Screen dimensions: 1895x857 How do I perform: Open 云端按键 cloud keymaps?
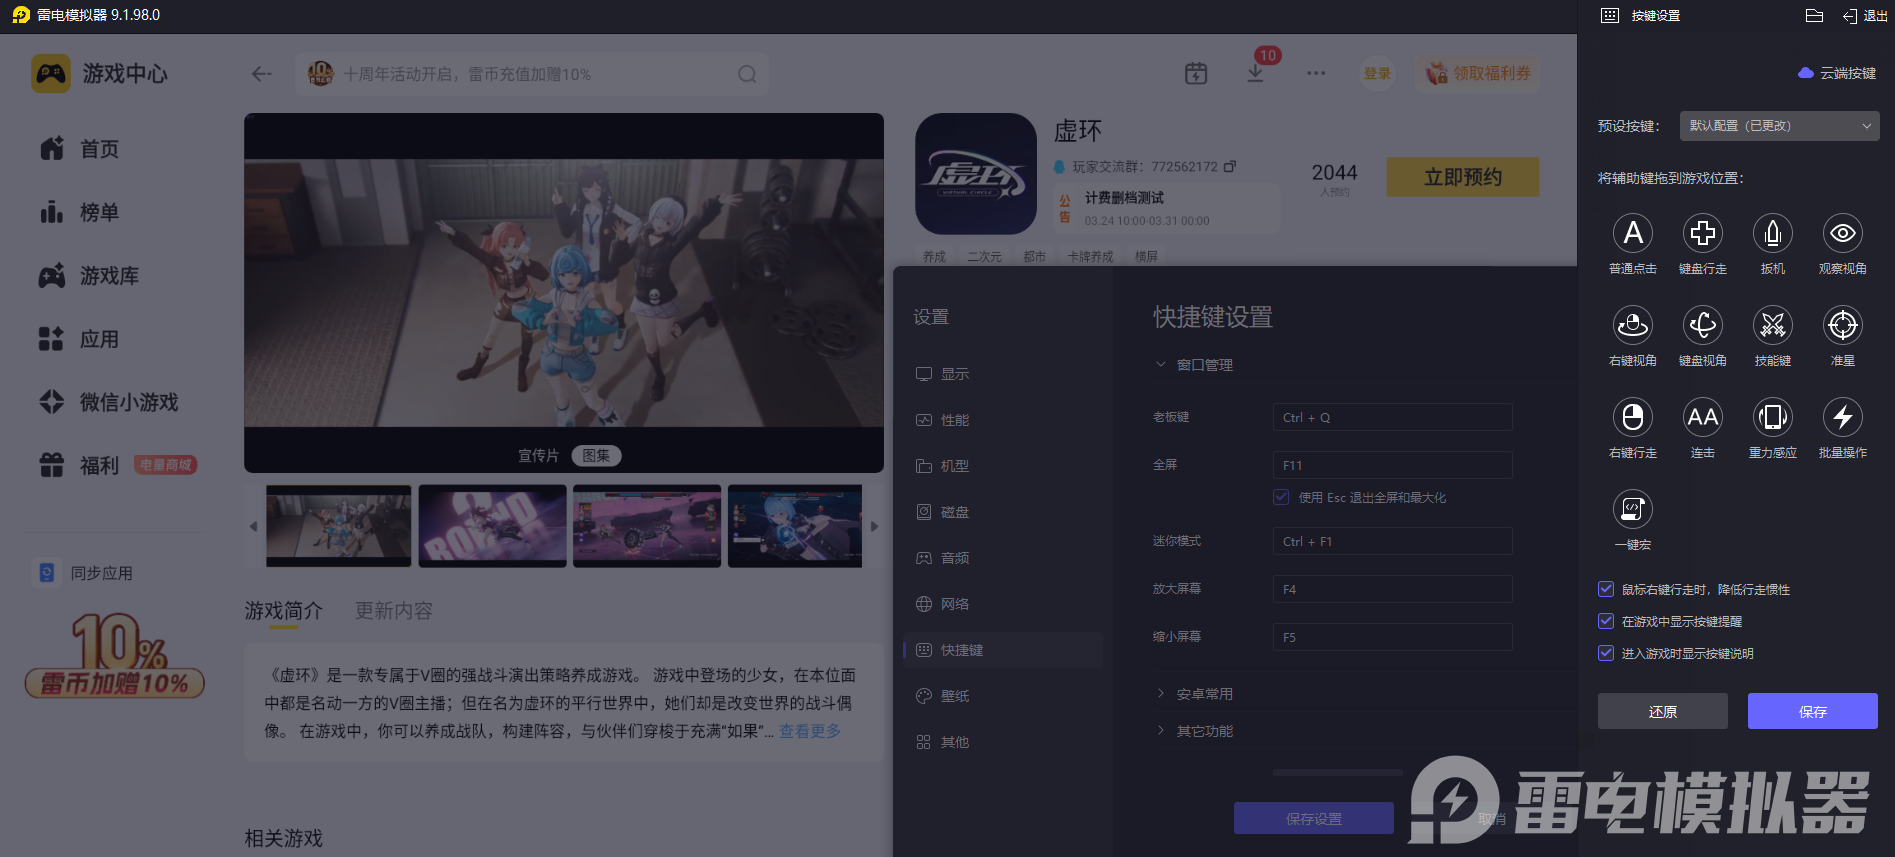tap(1837, 73)
